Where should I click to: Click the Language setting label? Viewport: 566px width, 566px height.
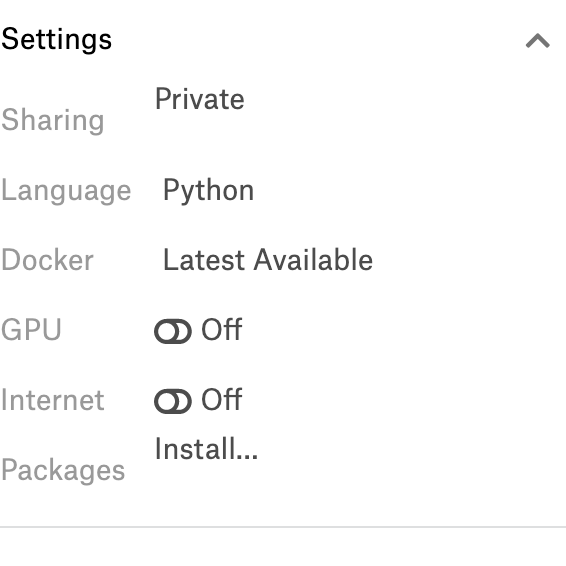[x=66, y=191]
